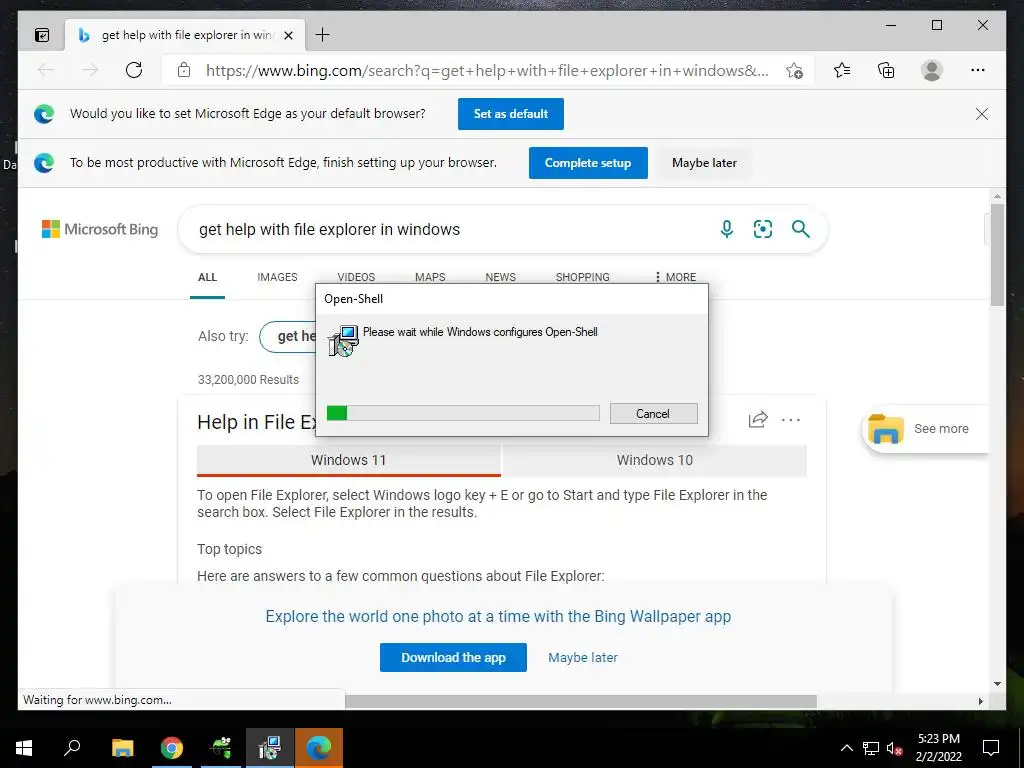Open the notification center
The height and width of the screenshot is (768, 1024).
click(x=991, y=748)
